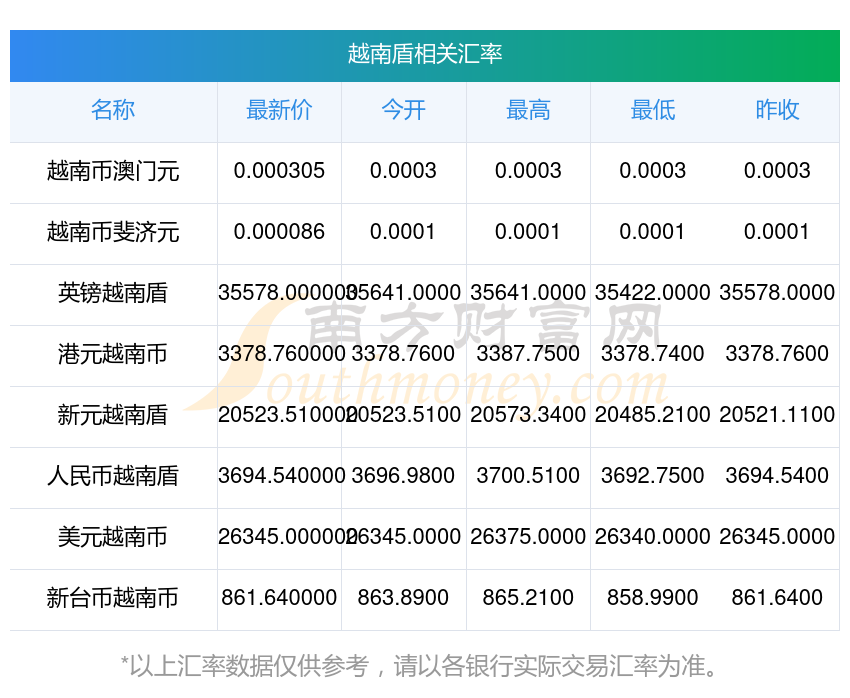The width and height of the screenshot is (850, 698).
Task: Click the previous close 861.6400
Action: click(x=777, y=598)
